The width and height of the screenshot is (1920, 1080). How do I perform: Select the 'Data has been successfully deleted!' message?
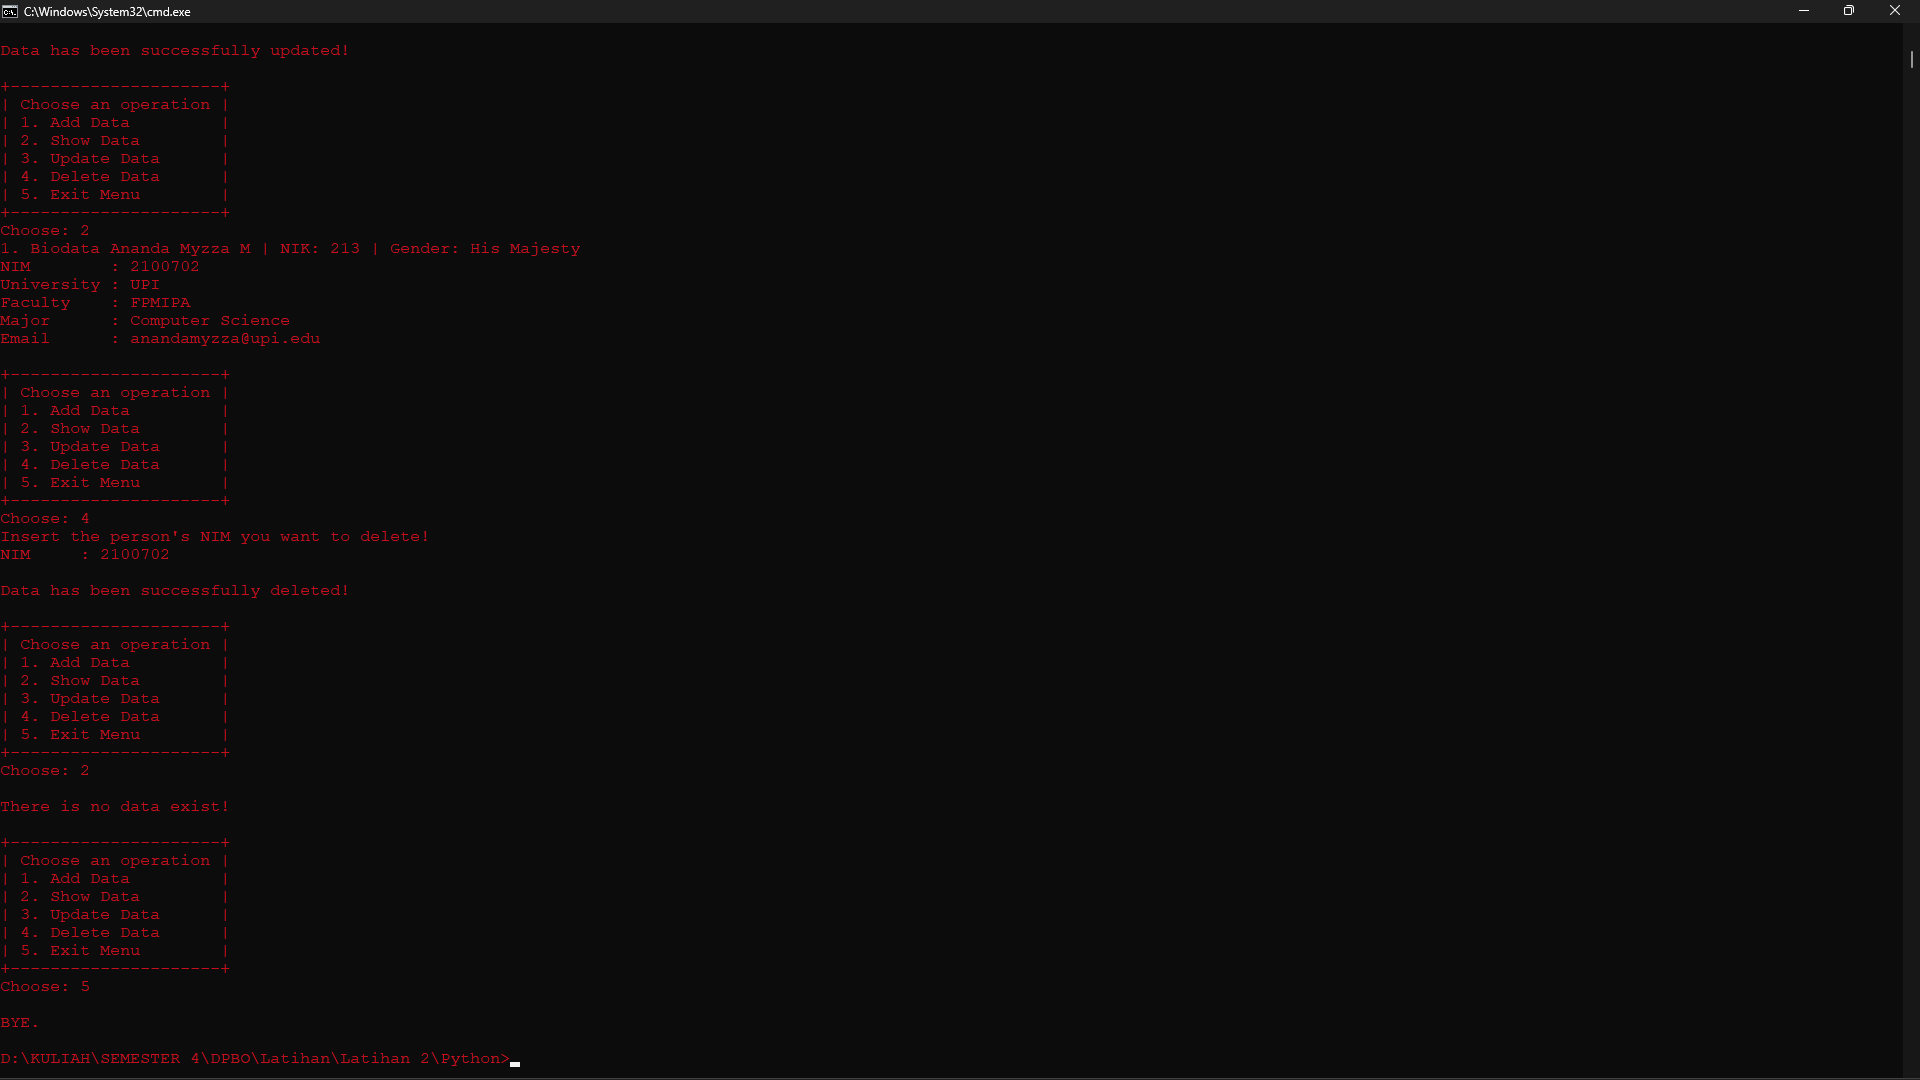point(175,590)
